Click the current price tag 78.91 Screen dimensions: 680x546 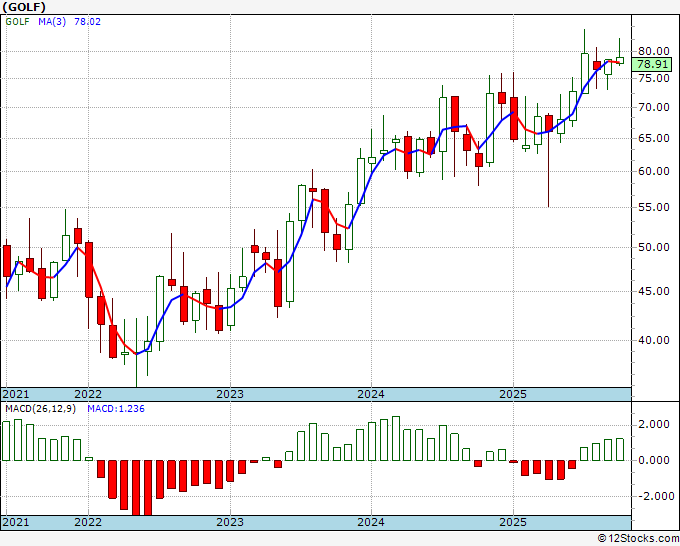click(x=653, y=64)
